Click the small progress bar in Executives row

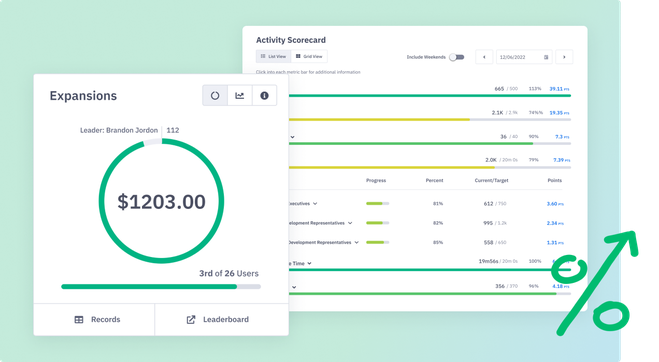pos(377,203)
